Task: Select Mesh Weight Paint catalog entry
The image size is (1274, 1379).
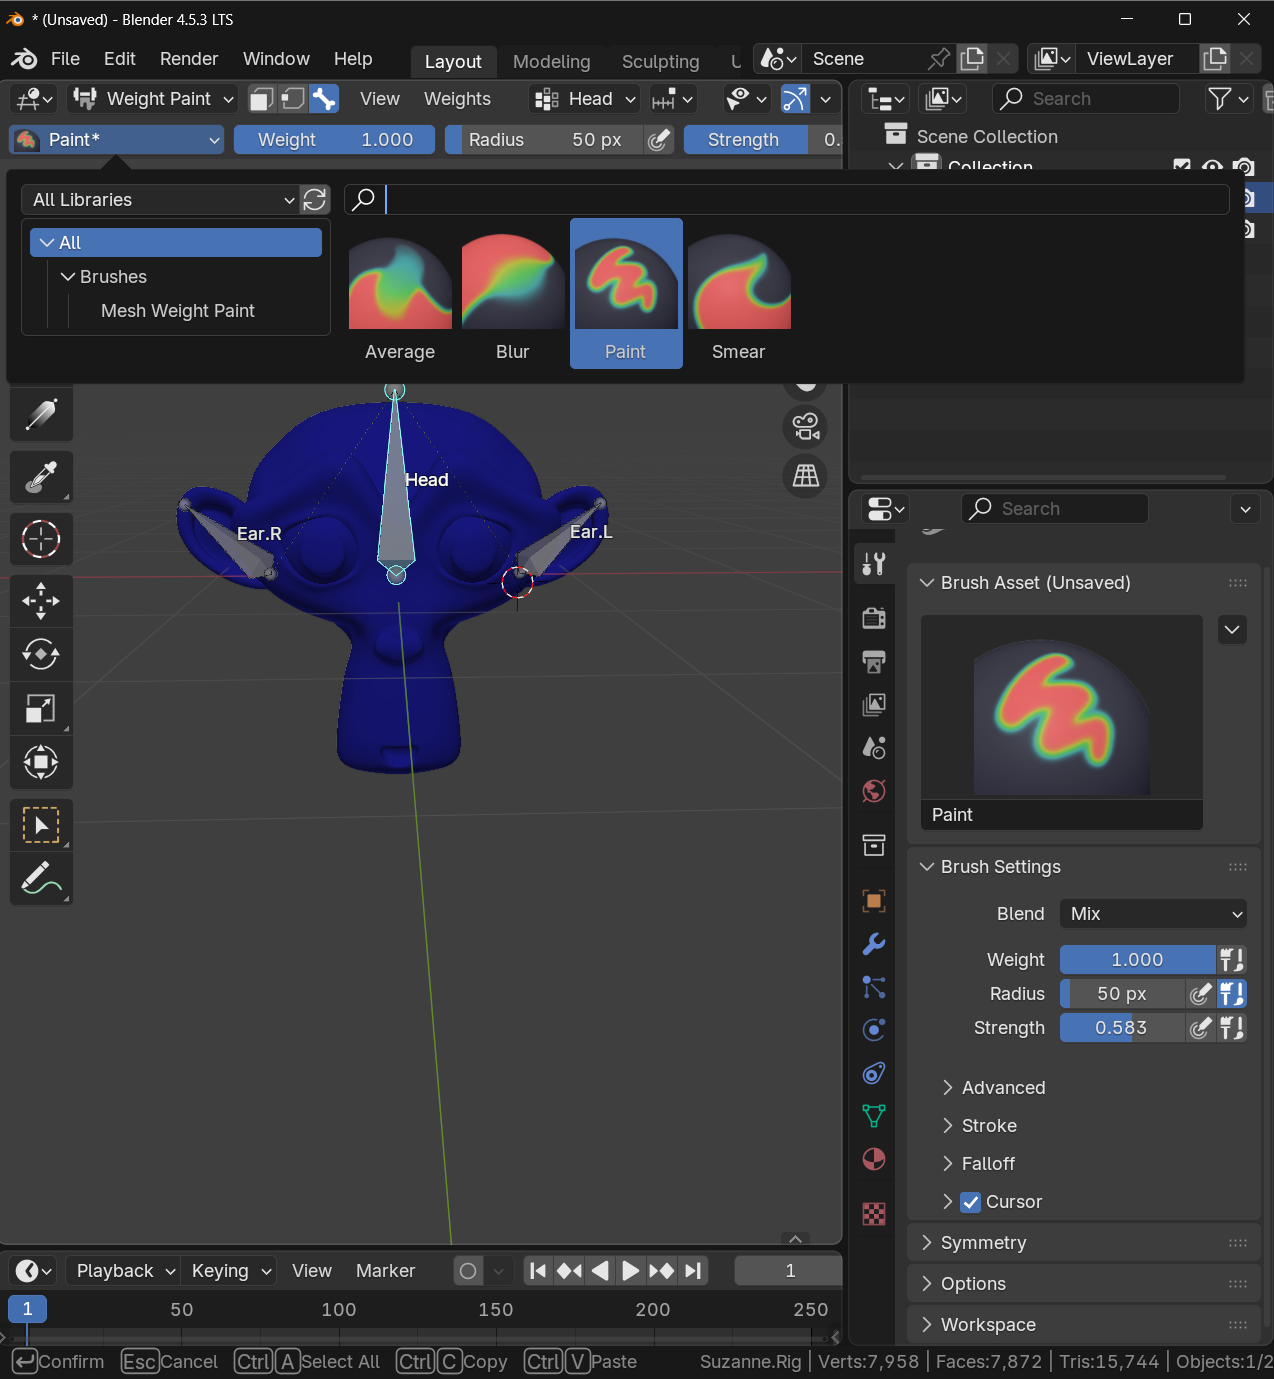Action: 178,311
